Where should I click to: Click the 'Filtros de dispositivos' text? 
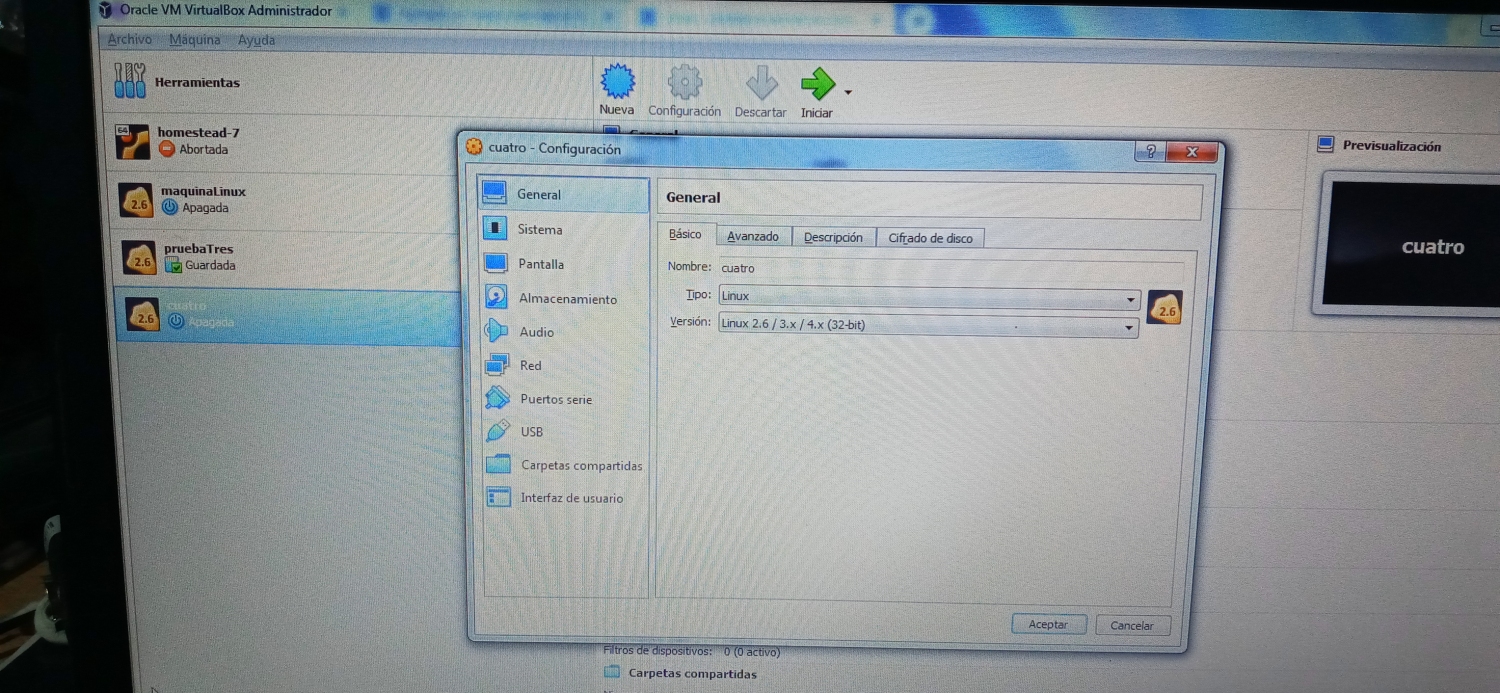tap(658, 651)
